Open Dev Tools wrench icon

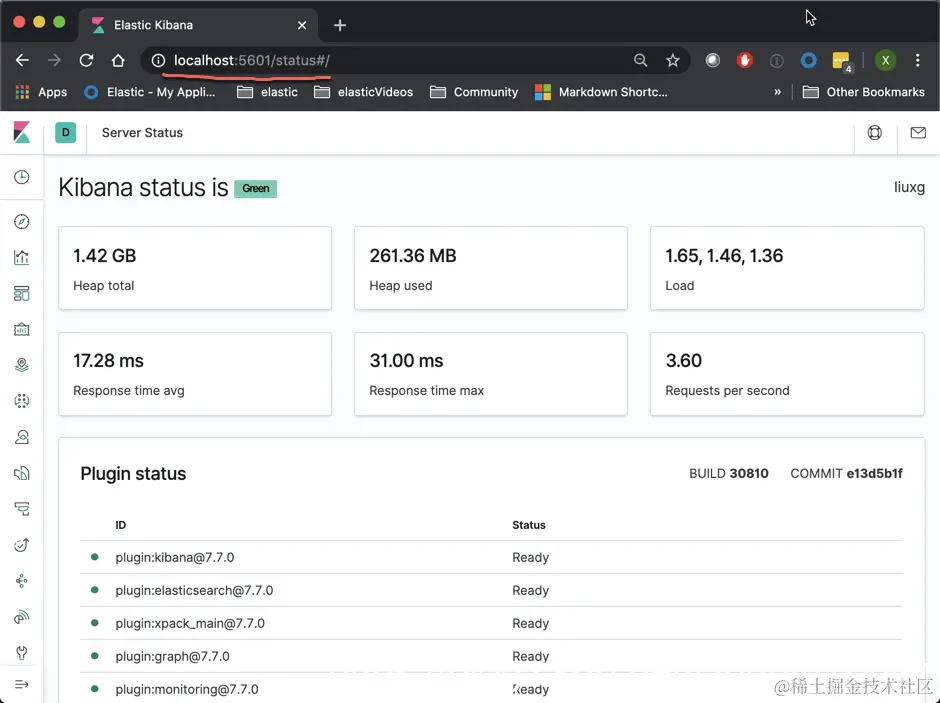coord(22,653)
